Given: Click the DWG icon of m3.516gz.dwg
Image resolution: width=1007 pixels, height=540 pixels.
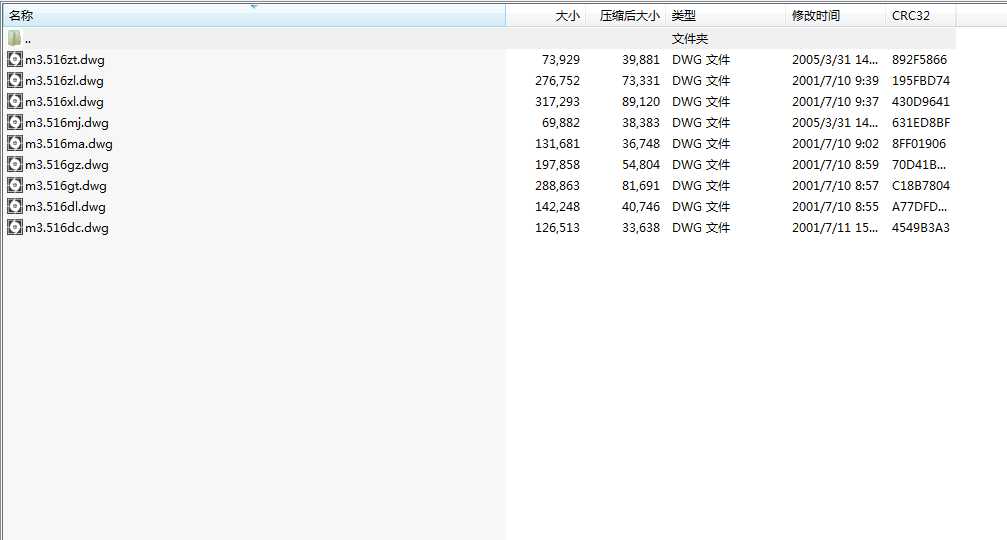Looking at the screenshot, I should pyautogui.click(x=15, y=164).
